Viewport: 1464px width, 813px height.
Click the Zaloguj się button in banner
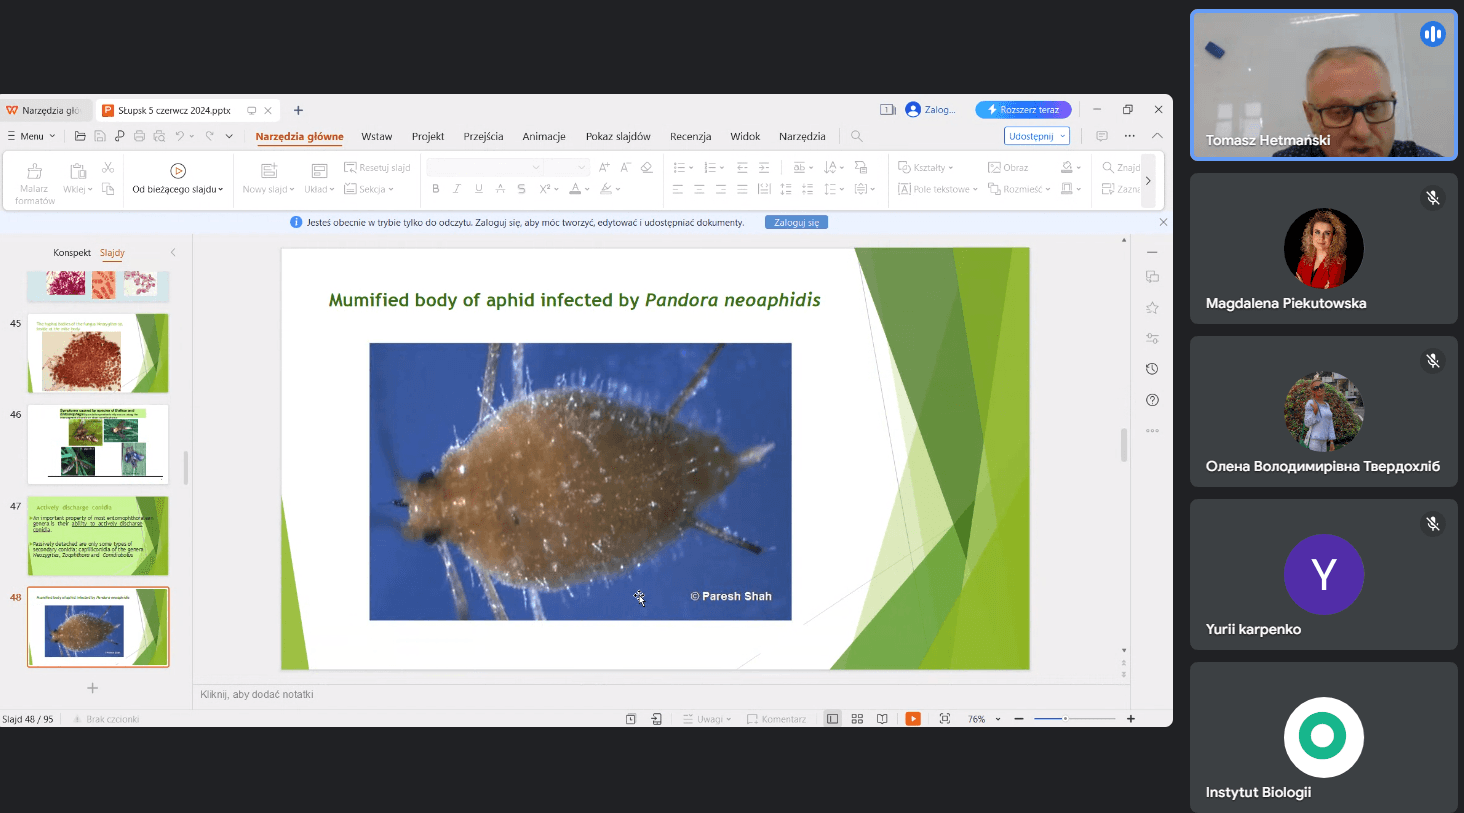796,222
